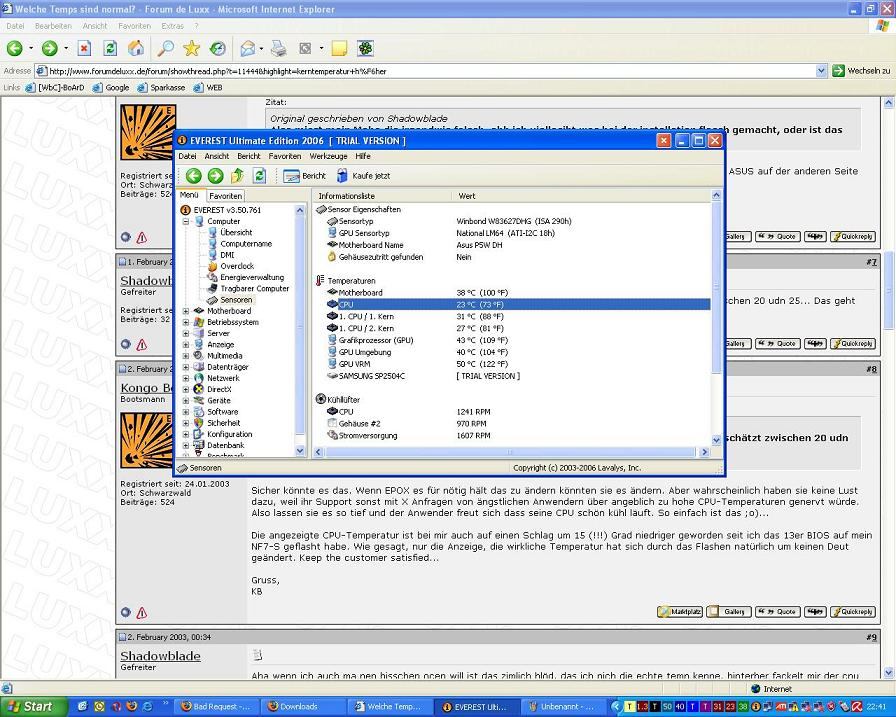Open the Werkzeuge menu in EVEREST
896x717 pixels.
pos(329,156)
